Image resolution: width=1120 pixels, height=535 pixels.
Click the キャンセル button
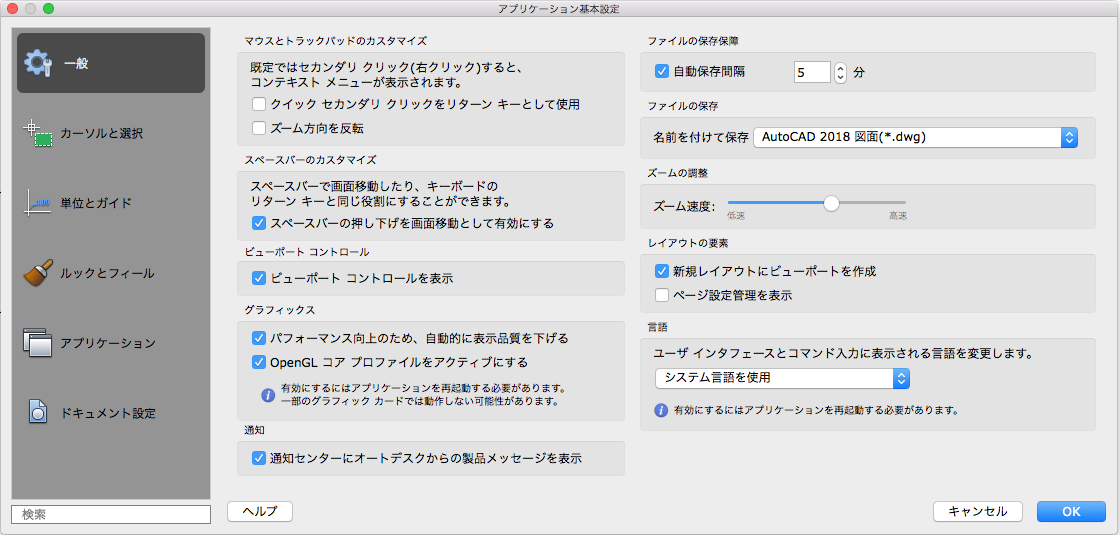click(978, 511)
